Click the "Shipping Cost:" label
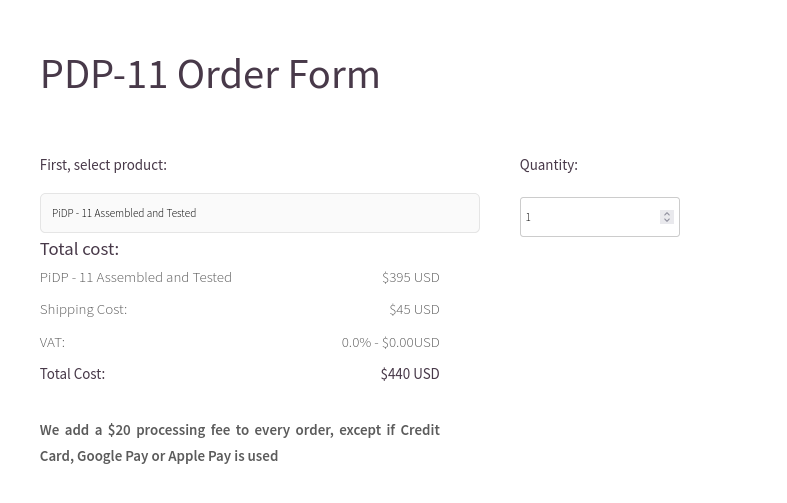Viewport: 787px width, 503px height. tap(83, 309)
